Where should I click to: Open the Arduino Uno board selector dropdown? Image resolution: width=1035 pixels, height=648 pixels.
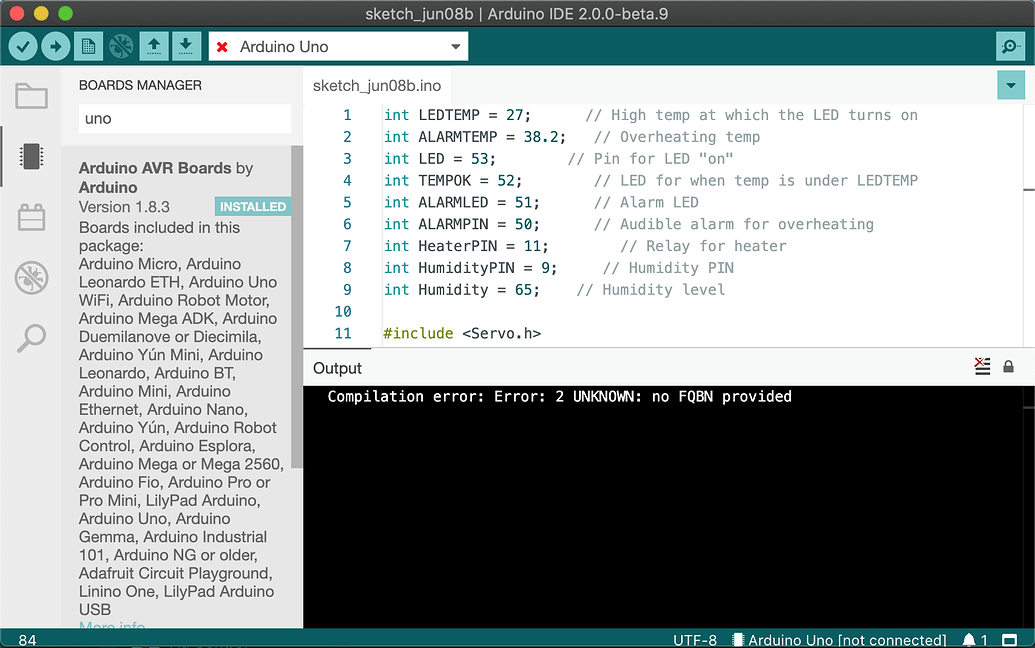point(337,46)
